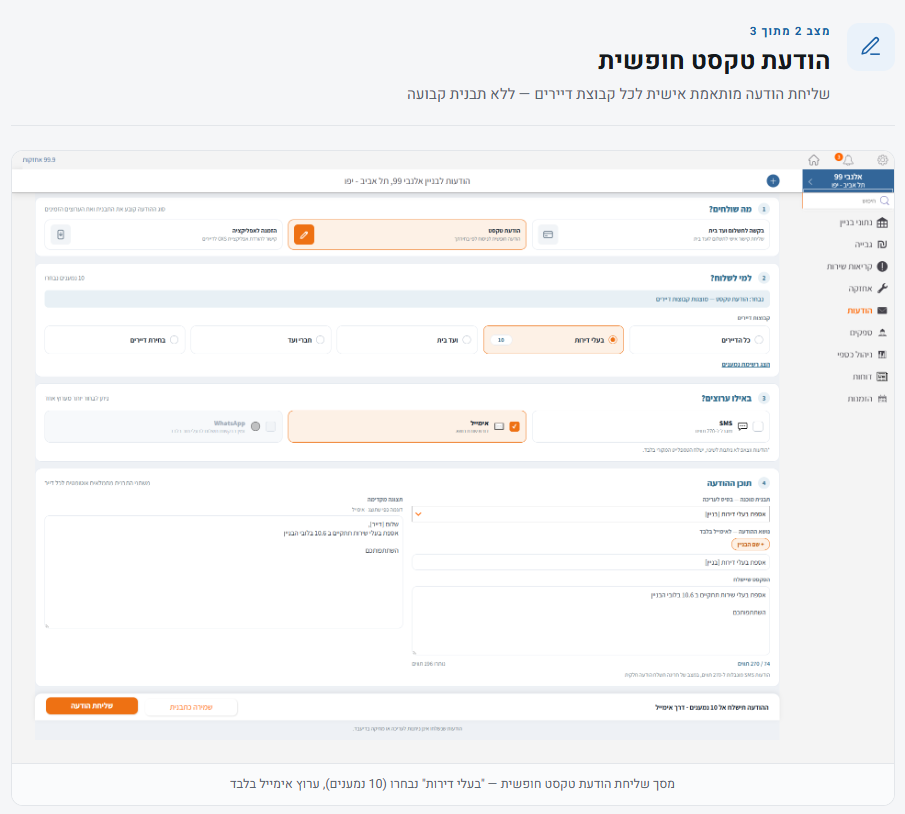Select the בעלי דירות radio option

[x=612, y=339]
